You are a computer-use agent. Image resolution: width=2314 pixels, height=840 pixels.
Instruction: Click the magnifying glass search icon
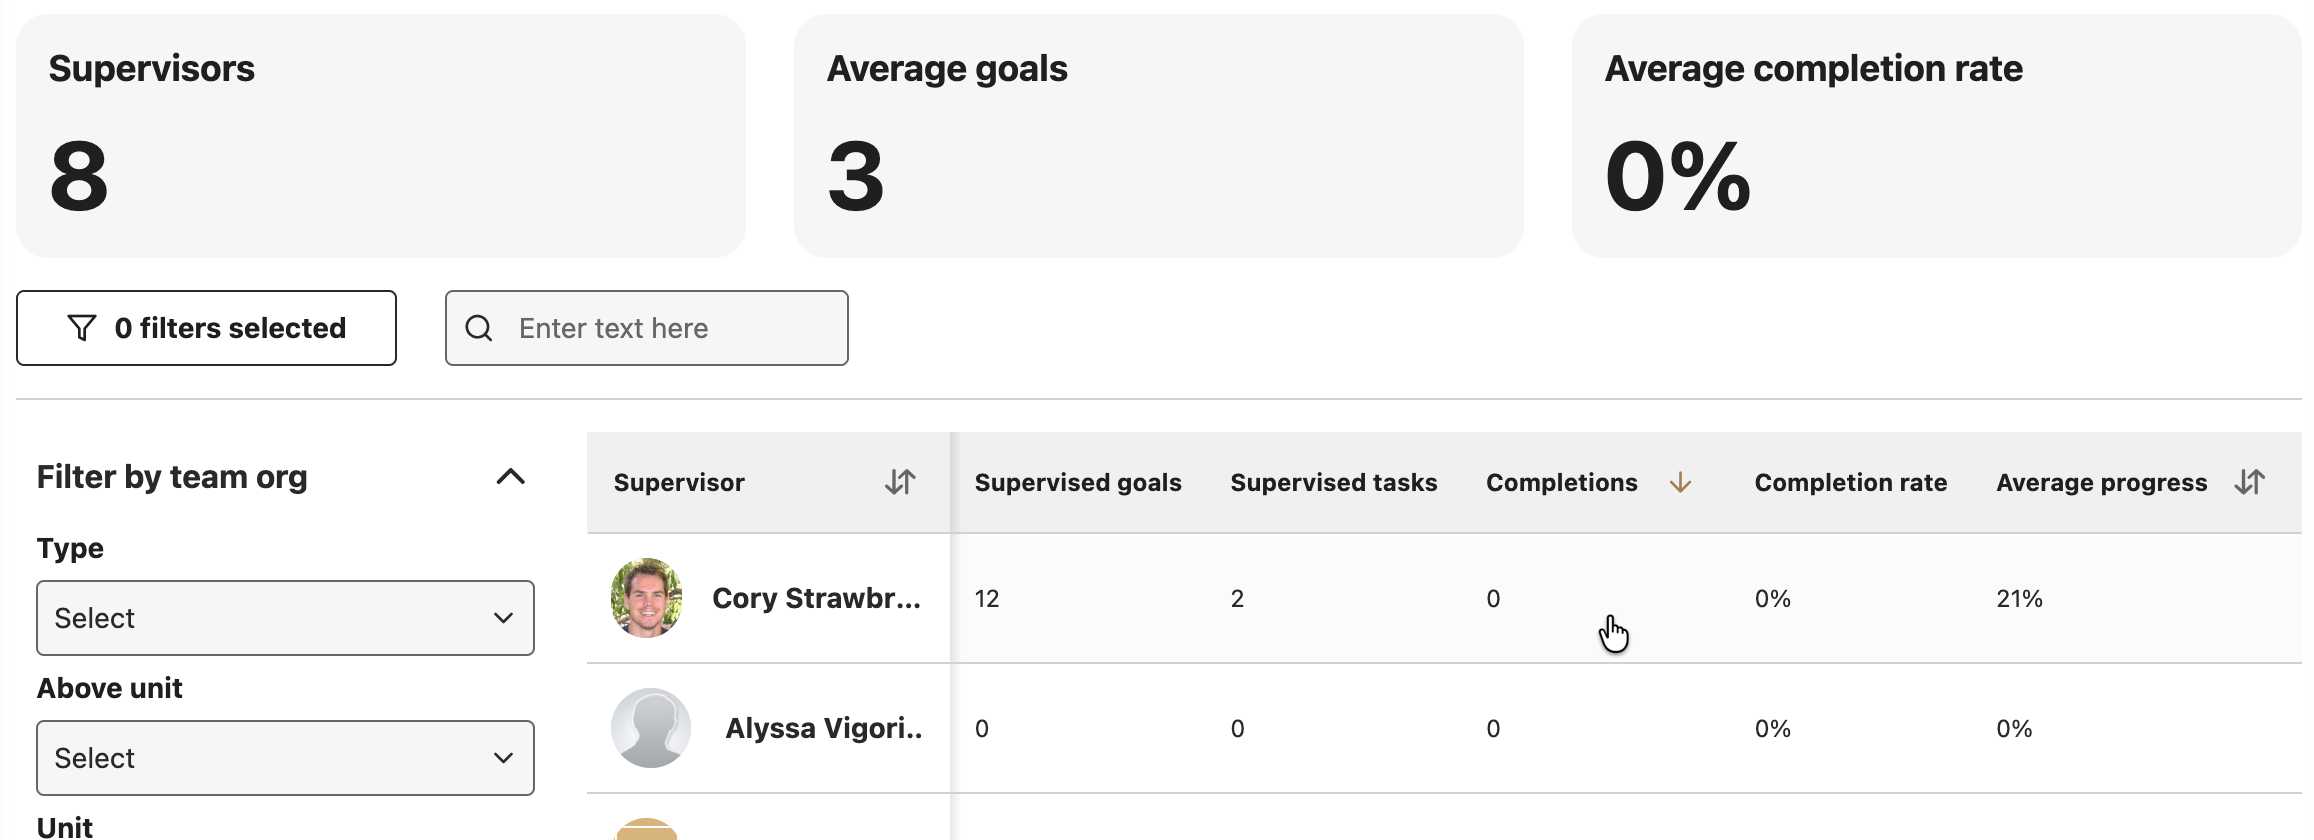pyautogui.click(x=479, y=328)
